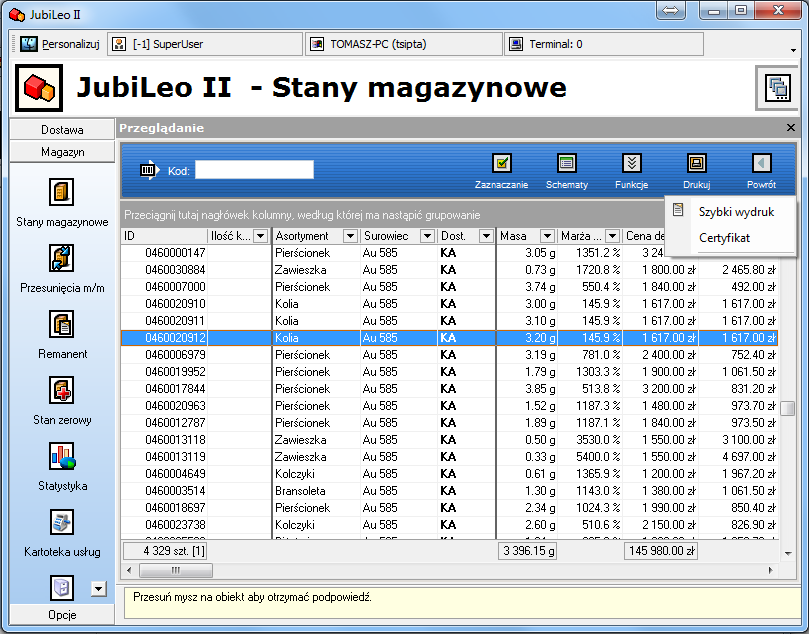Select row with ID 0460007000
The image size is (809, 634).
(x=449, y=287)
